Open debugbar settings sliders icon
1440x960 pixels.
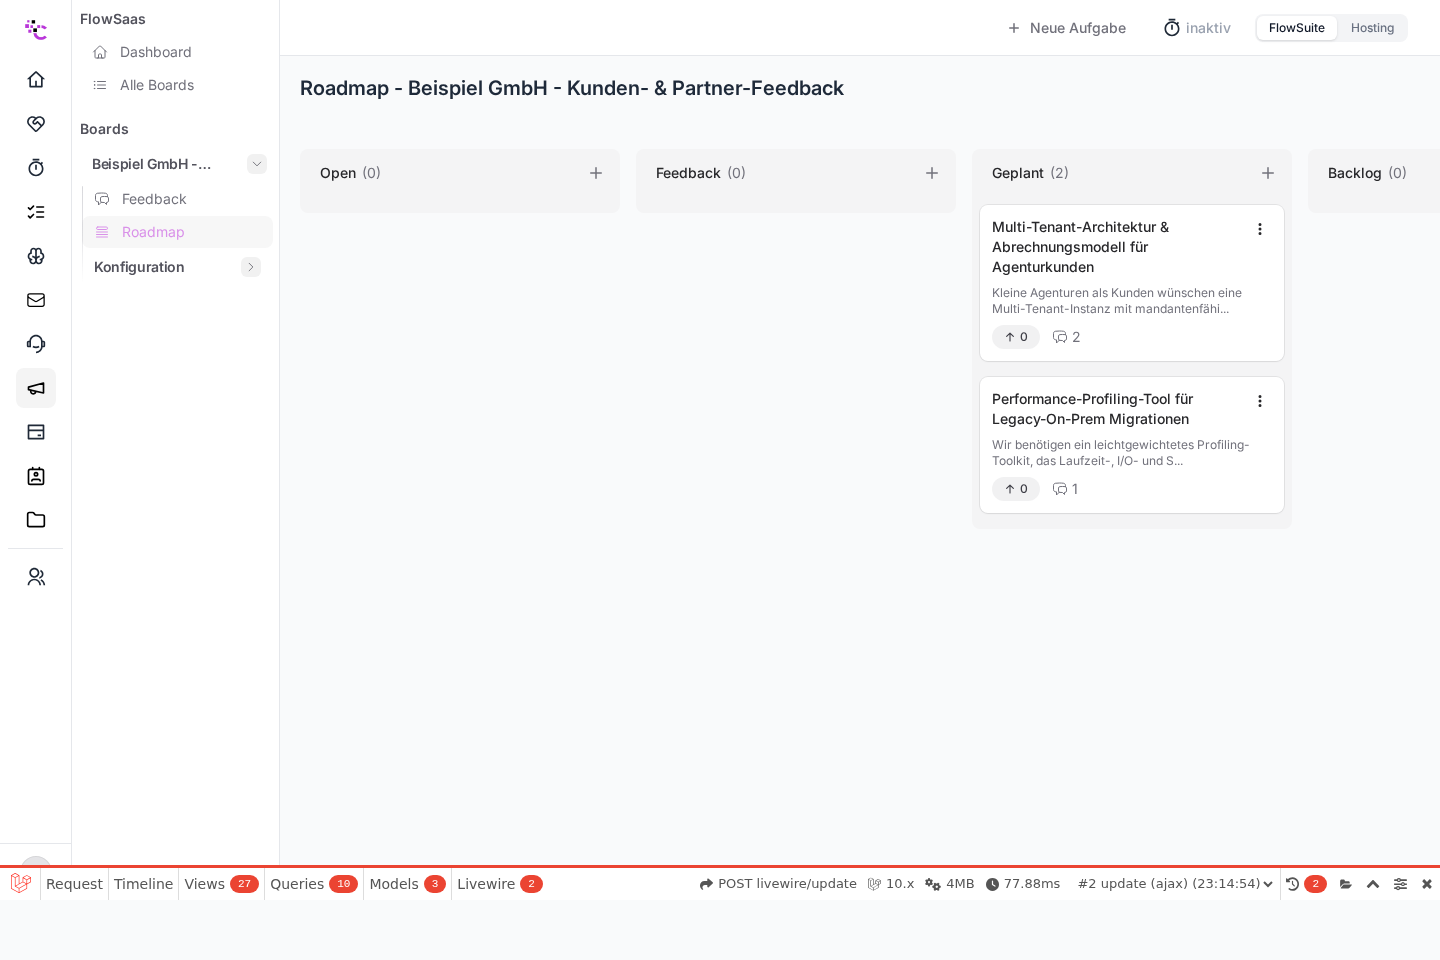pos(1400,884)
